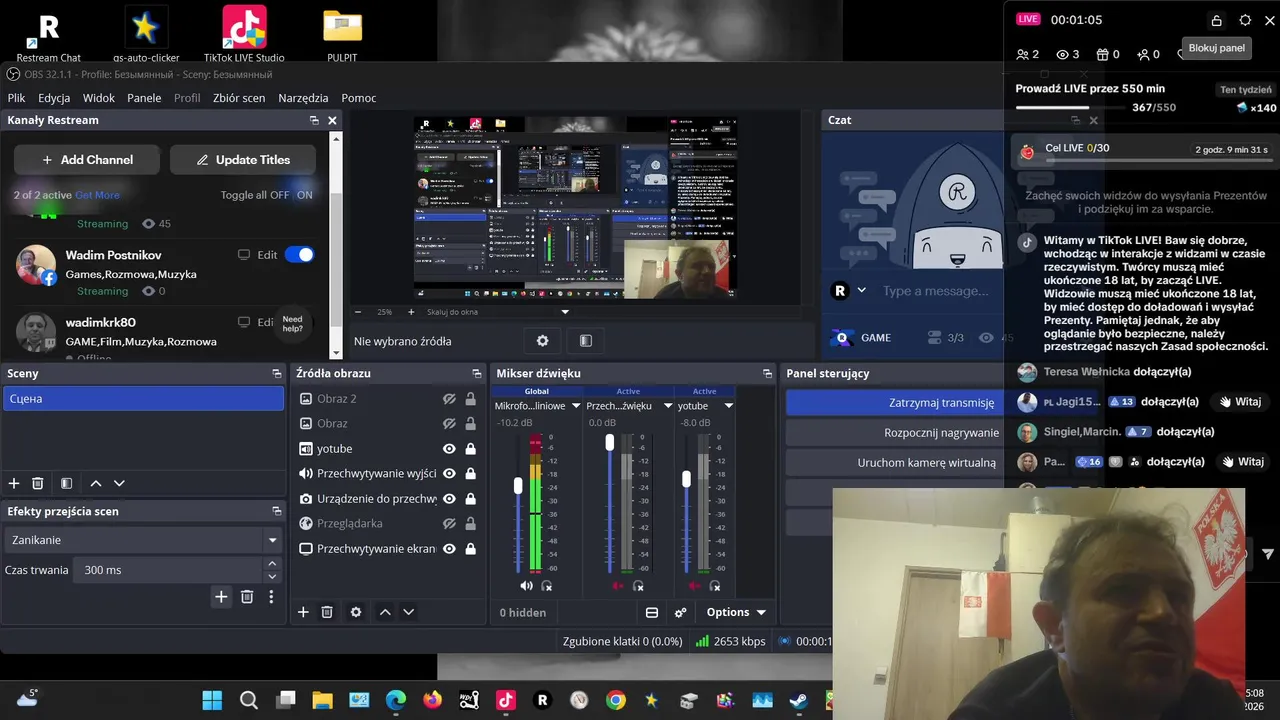Open Google Chrome from the taskbar
Image resolution: width=1280 pixels, height=720 pixels.
coord(615,700)
